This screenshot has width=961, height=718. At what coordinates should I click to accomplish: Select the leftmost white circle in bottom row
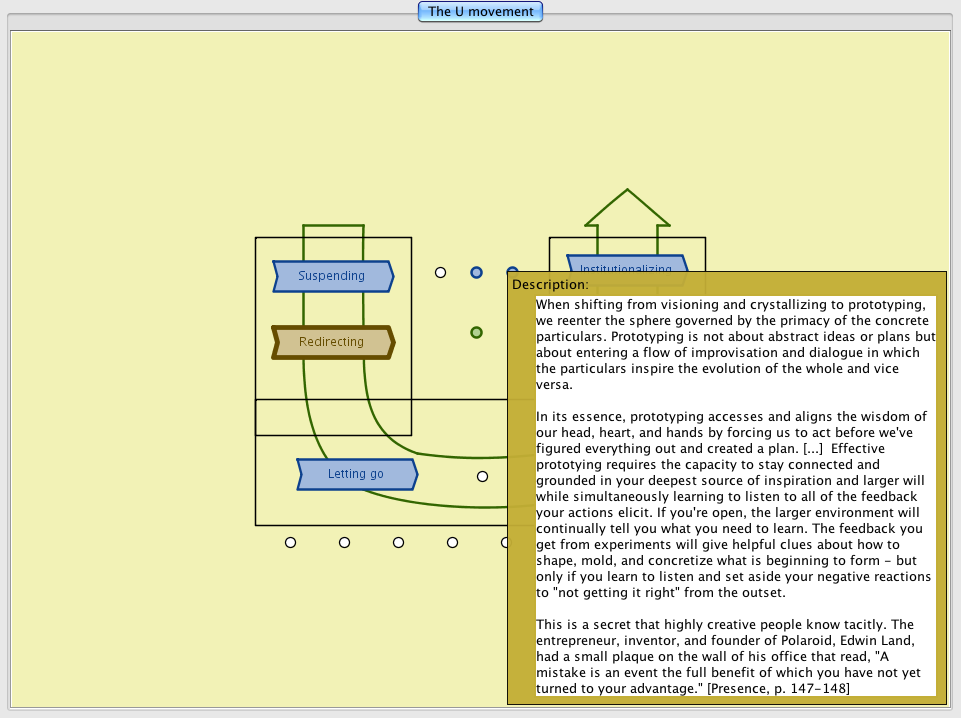click(290, 543)
